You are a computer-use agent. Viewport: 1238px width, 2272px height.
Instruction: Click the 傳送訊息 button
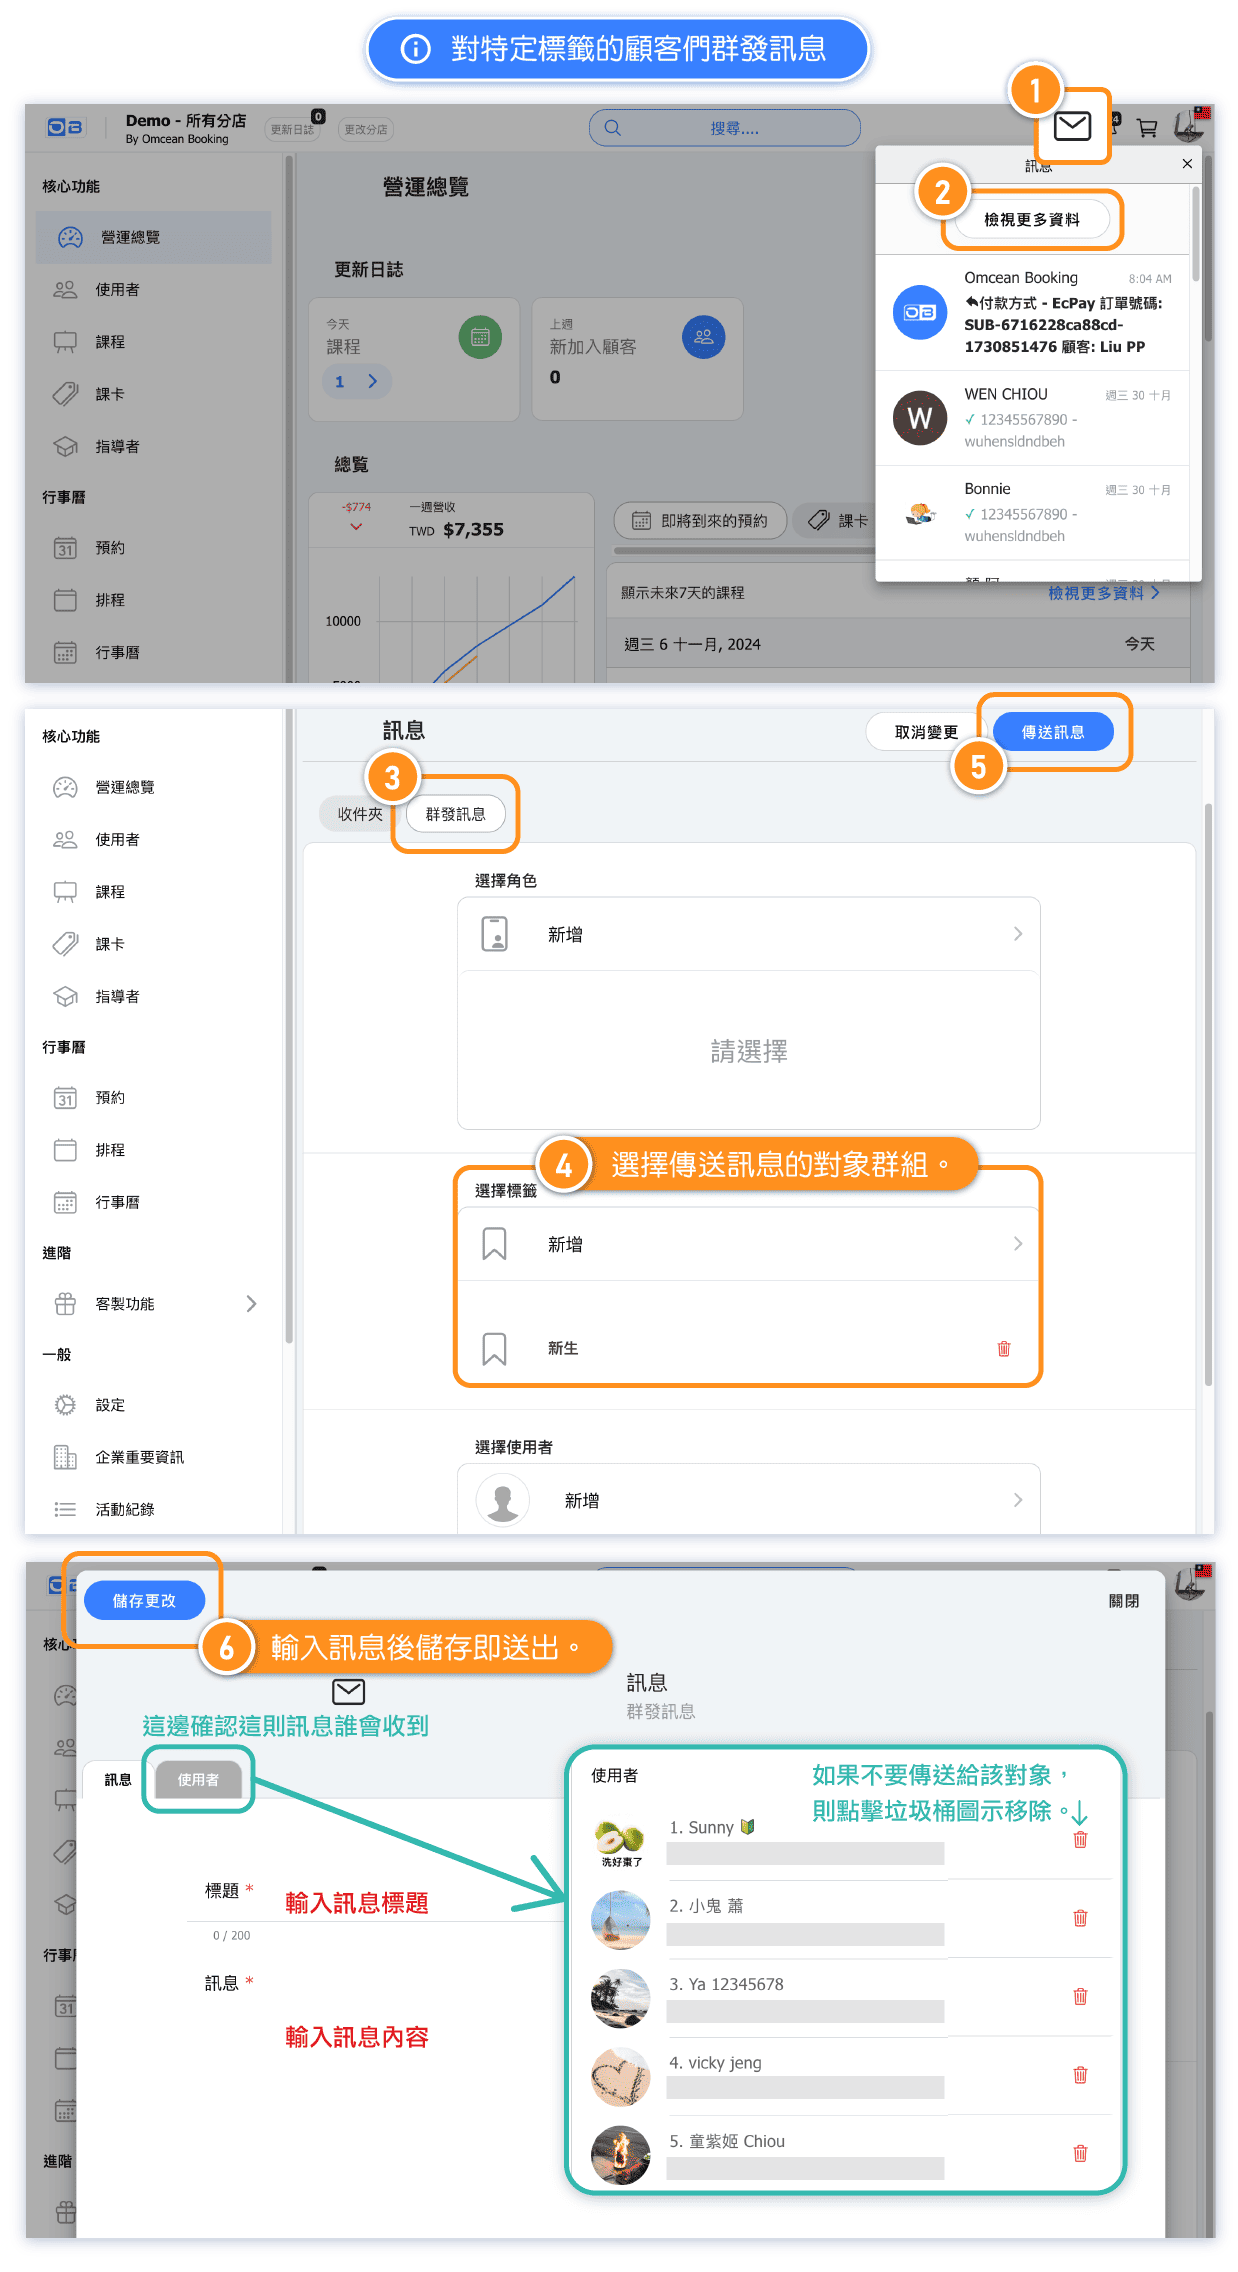[1053, 732]
